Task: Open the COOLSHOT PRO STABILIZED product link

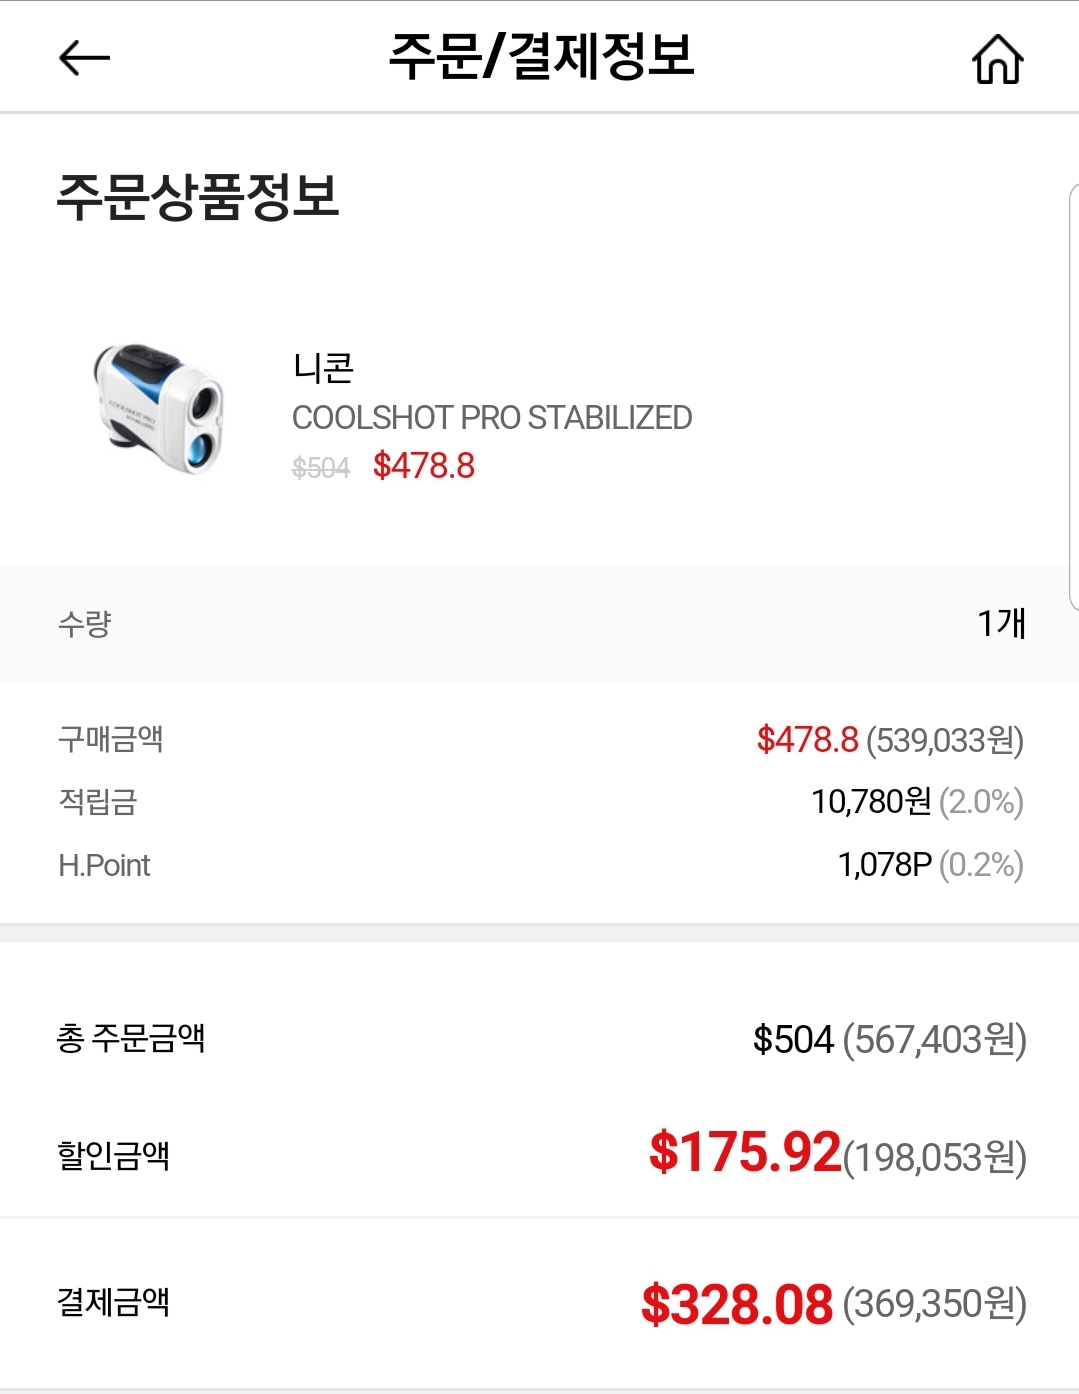Action: click(491, 418)
